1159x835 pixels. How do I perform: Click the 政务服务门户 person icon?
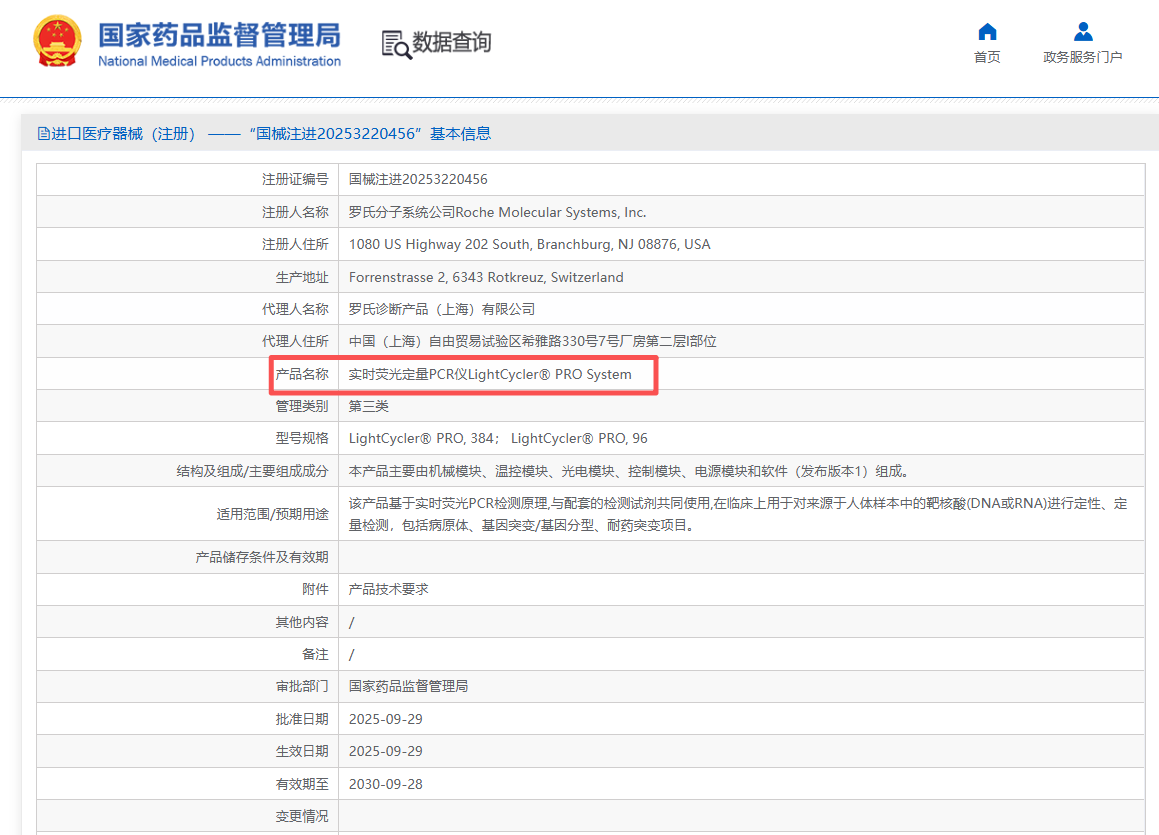[1082, 32]
